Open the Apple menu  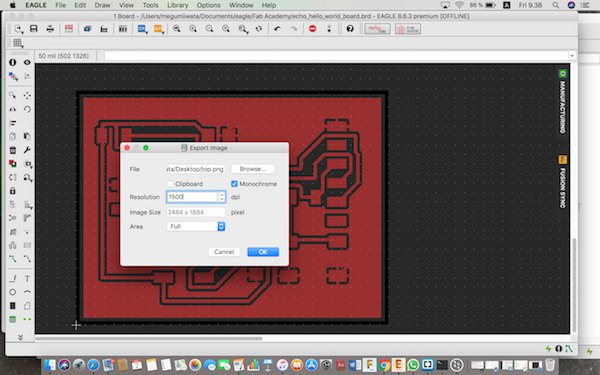[13, 5]
